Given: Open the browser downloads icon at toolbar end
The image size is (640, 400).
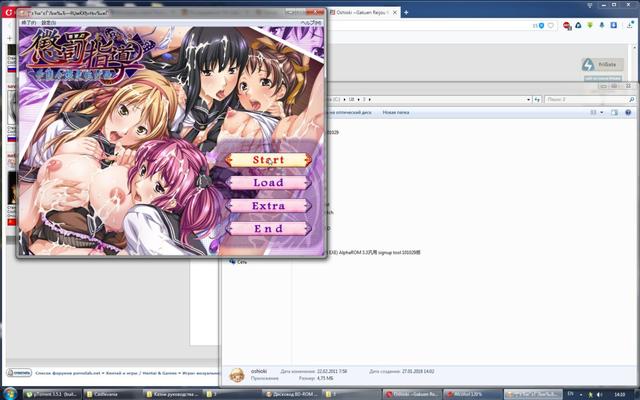Looking at the screenshot, I should click(631, 26).
